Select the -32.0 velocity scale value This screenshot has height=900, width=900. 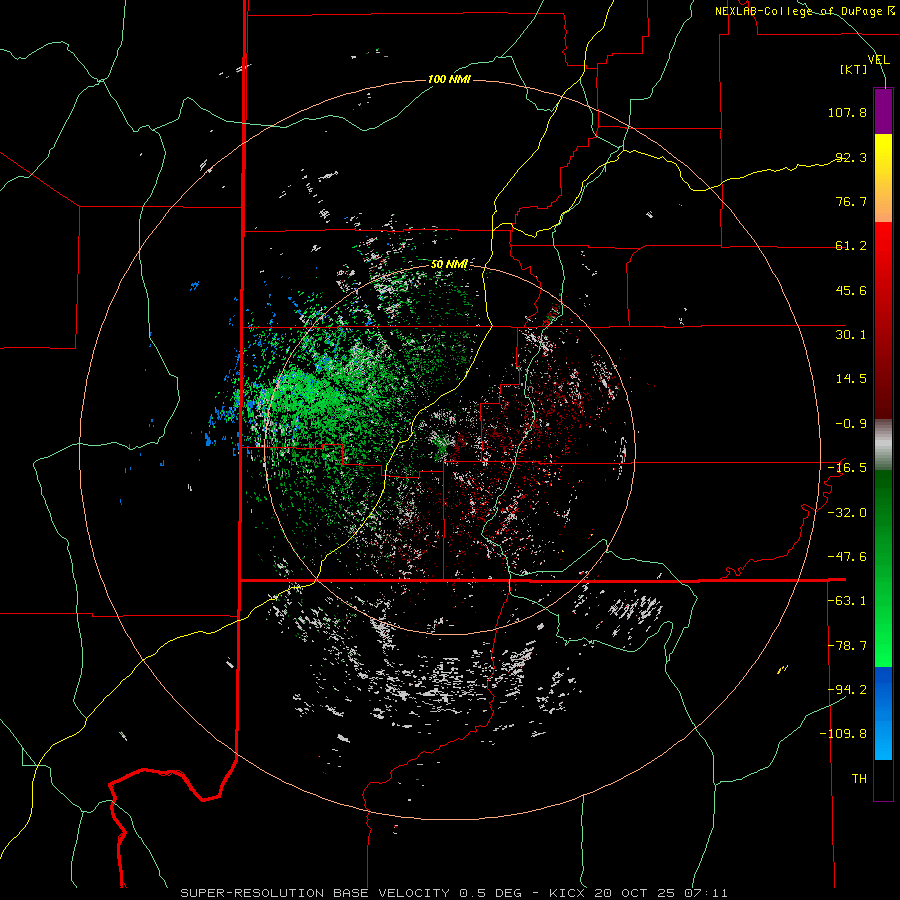pos(847,513)
